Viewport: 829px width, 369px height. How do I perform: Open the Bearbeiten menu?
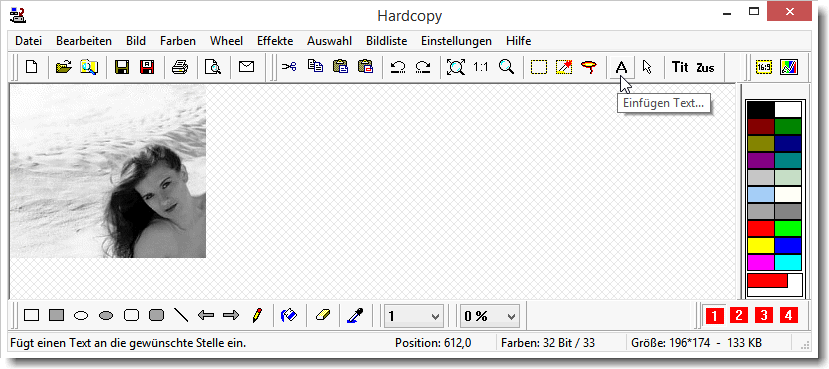coord(84,41)
